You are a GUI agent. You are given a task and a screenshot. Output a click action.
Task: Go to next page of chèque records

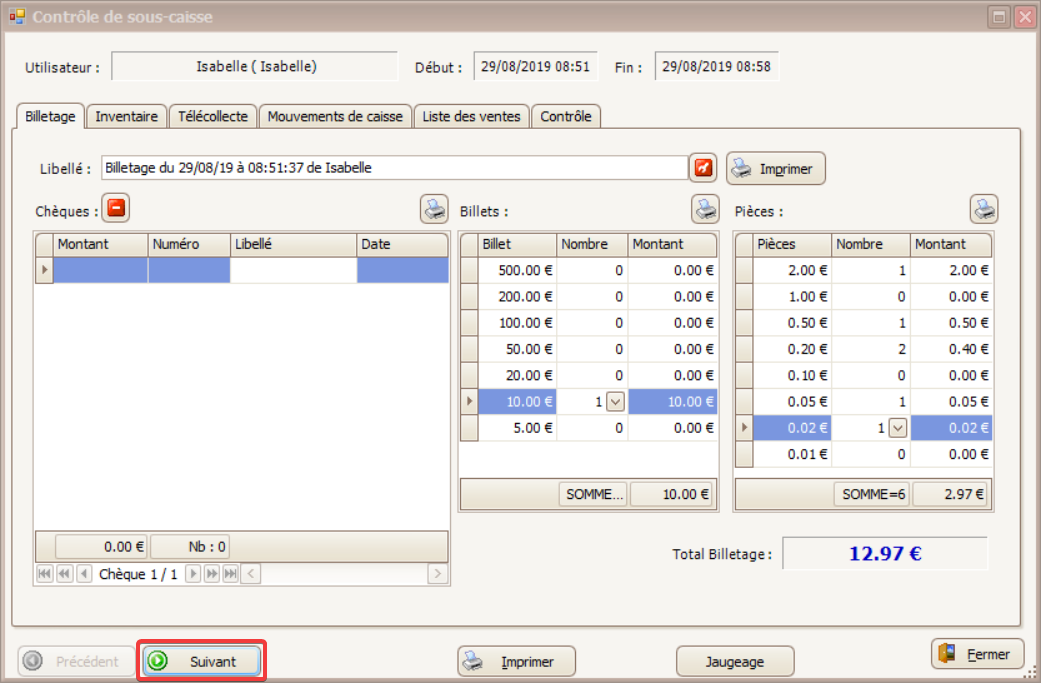pyautogui.click(x=211, y=573)
